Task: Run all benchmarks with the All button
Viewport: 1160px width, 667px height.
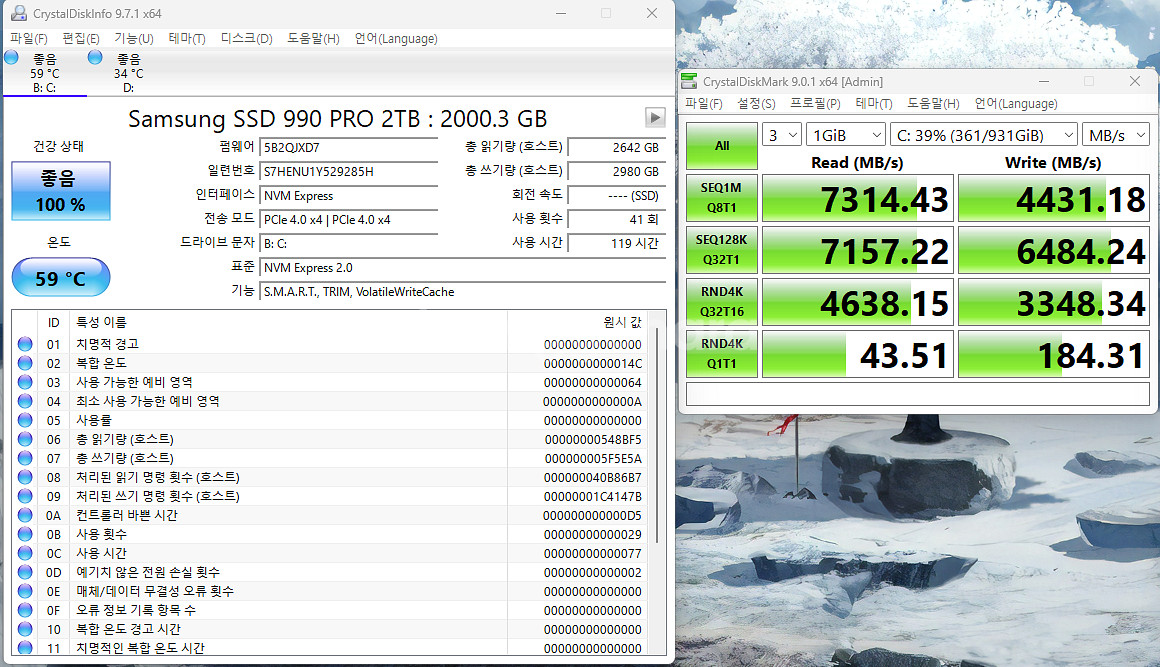Action: pos(721,145)
